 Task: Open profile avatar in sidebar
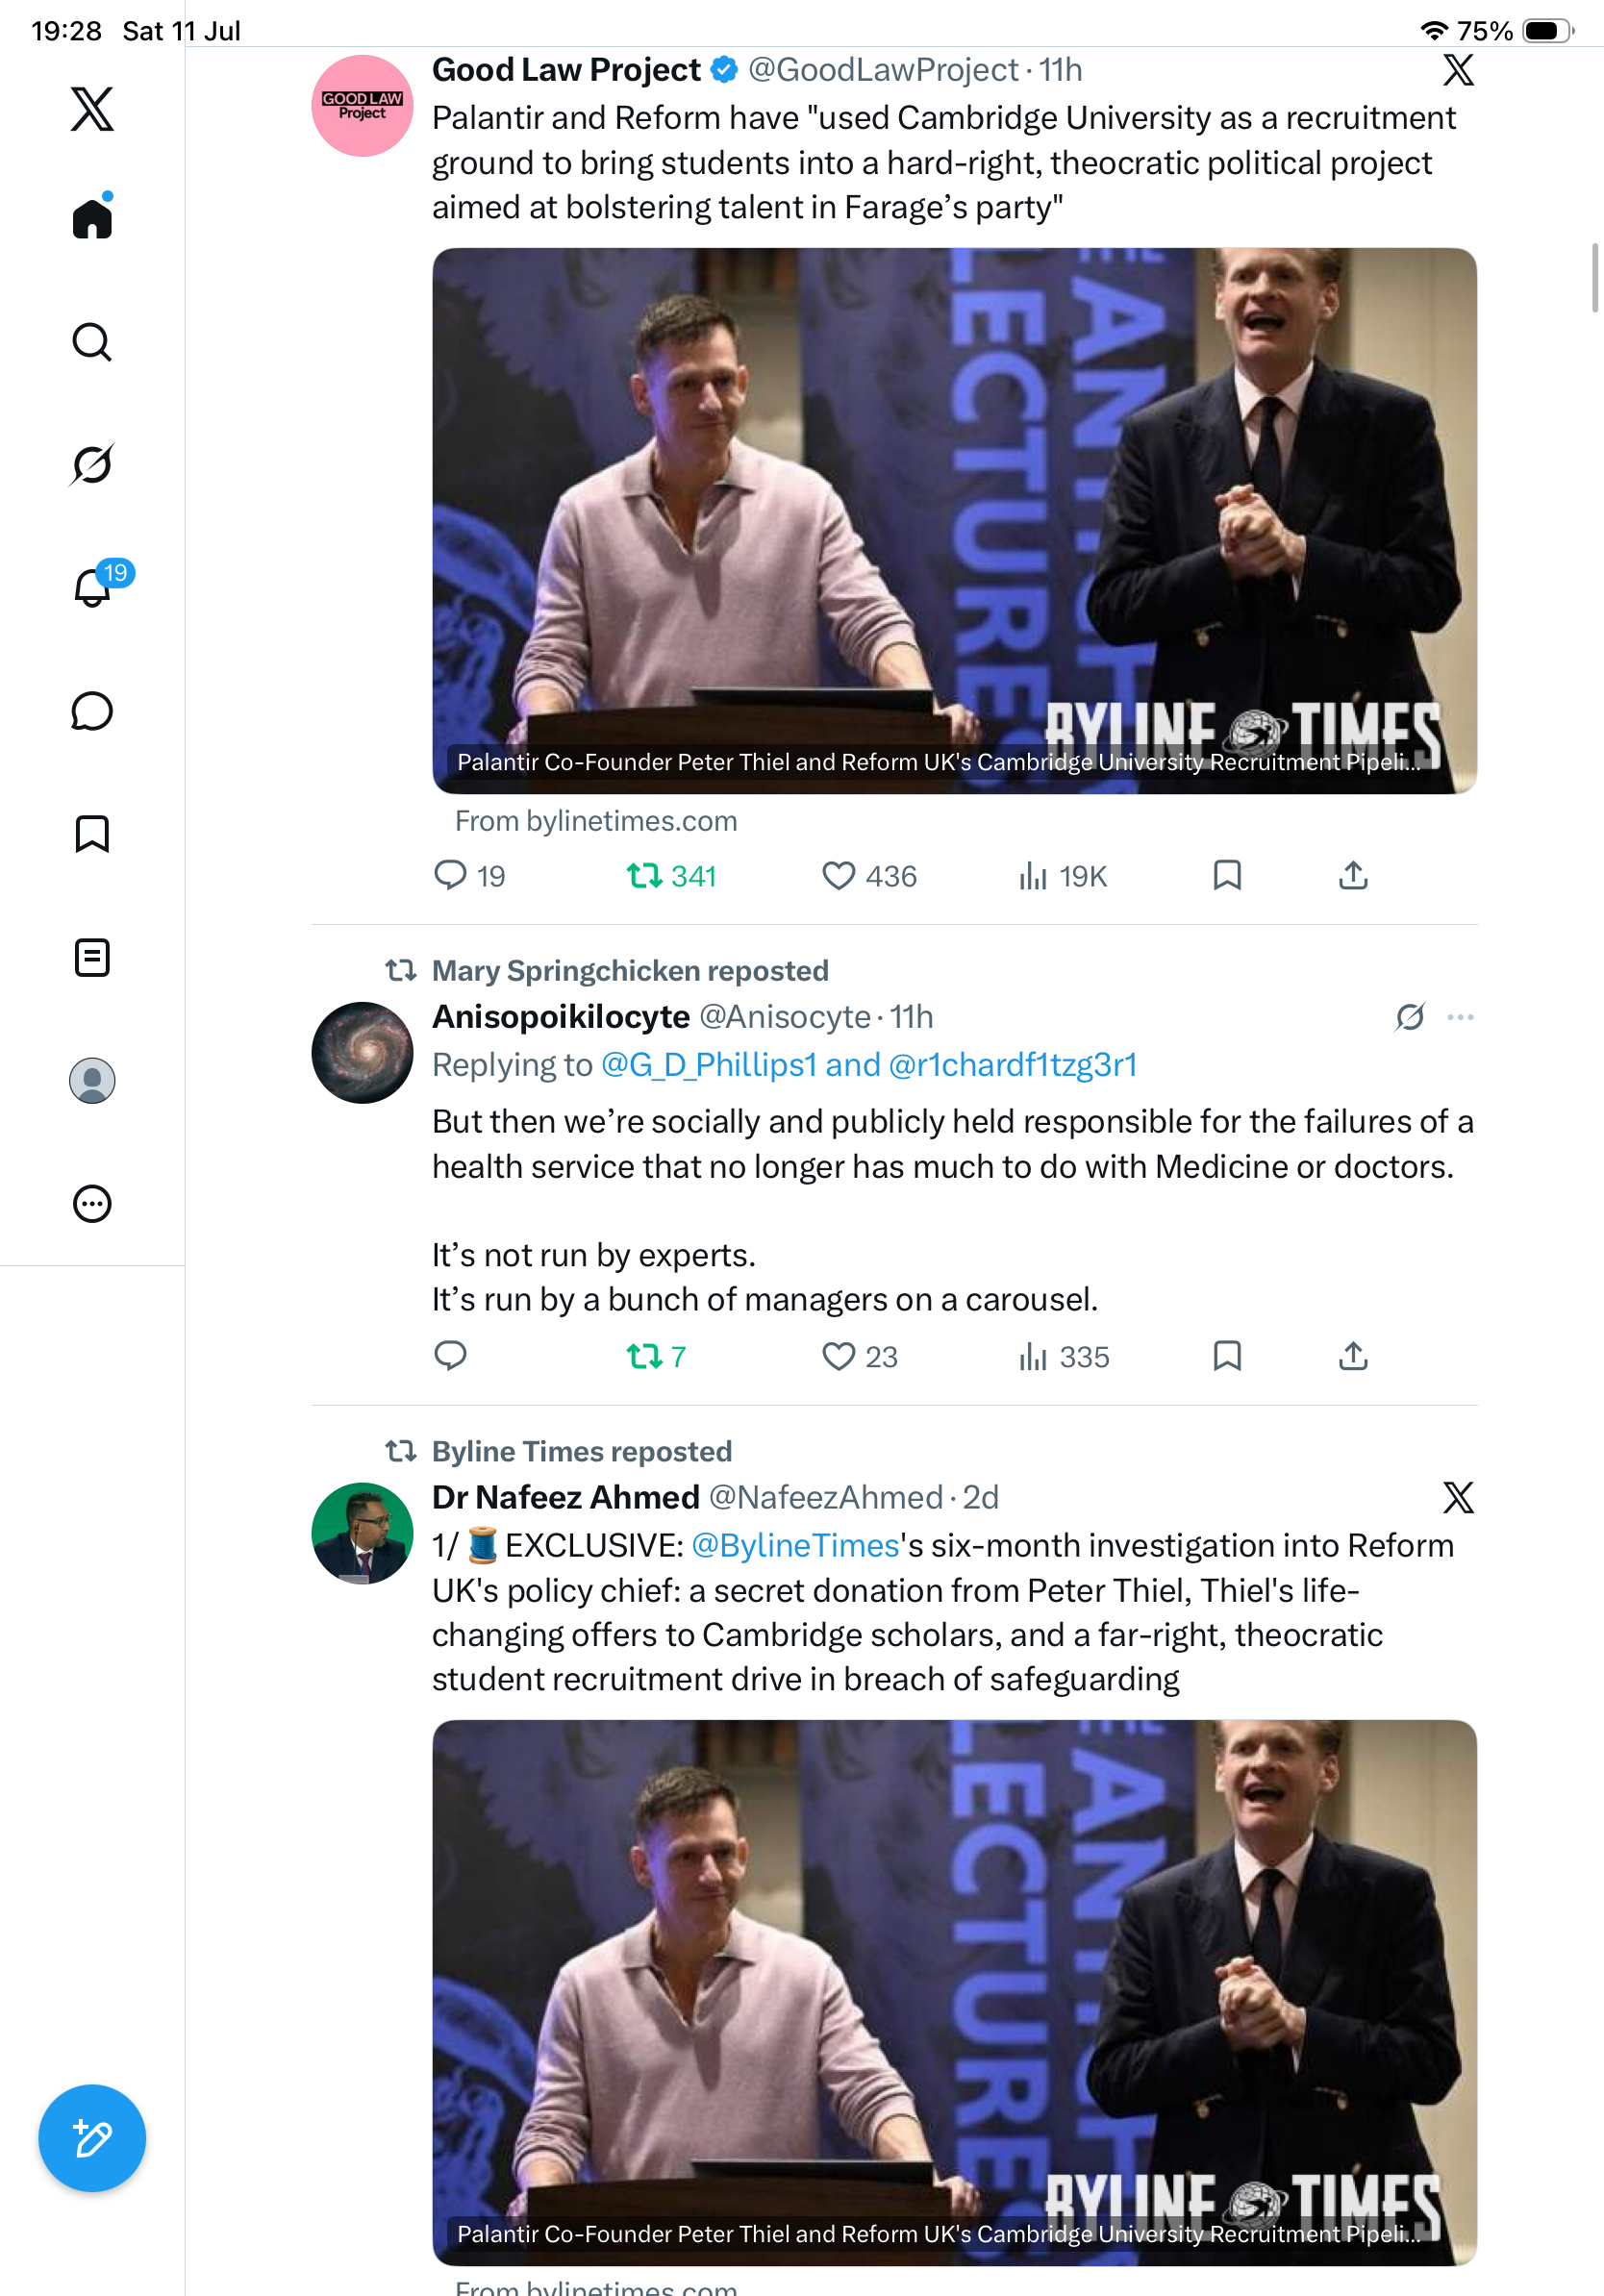92,1081
